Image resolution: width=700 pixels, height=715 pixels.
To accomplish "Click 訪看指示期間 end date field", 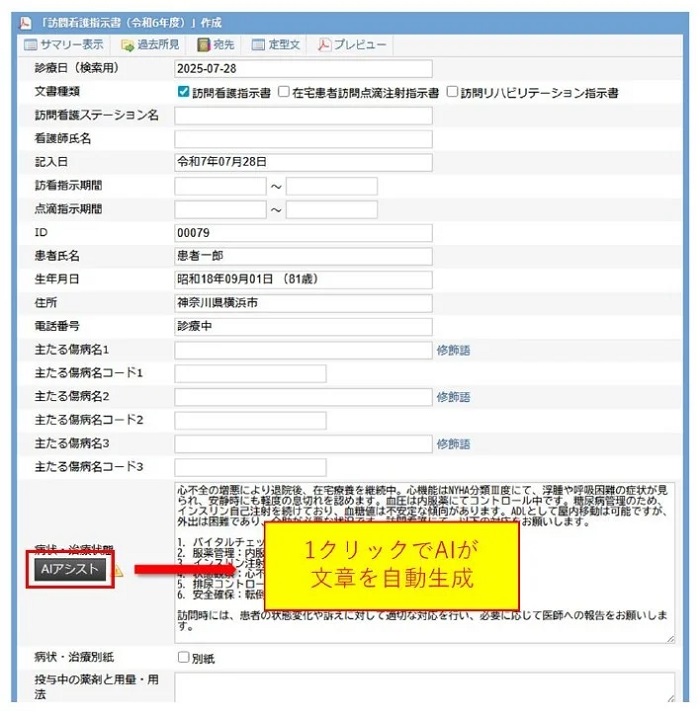I will pyautogui.click(x=332, y=187).
